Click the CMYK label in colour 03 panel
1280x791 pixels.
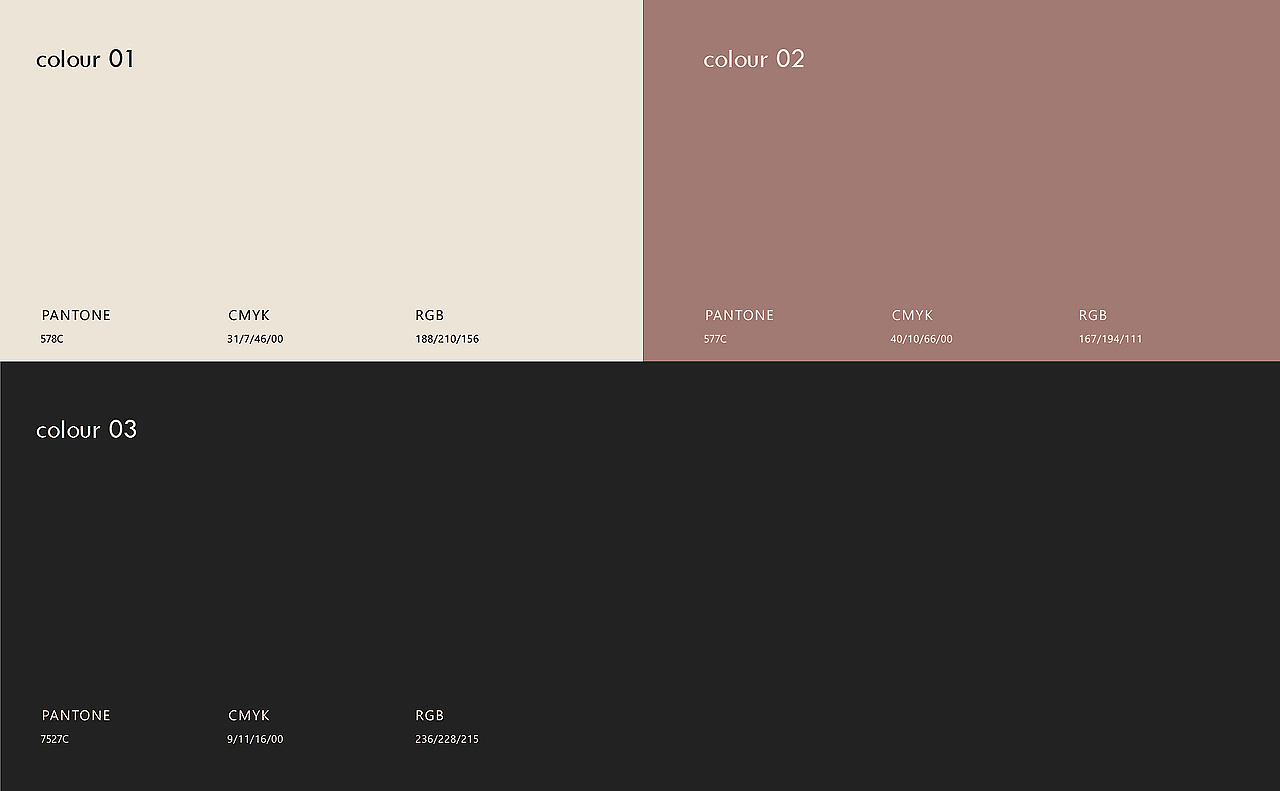click(x=249, y=715)
